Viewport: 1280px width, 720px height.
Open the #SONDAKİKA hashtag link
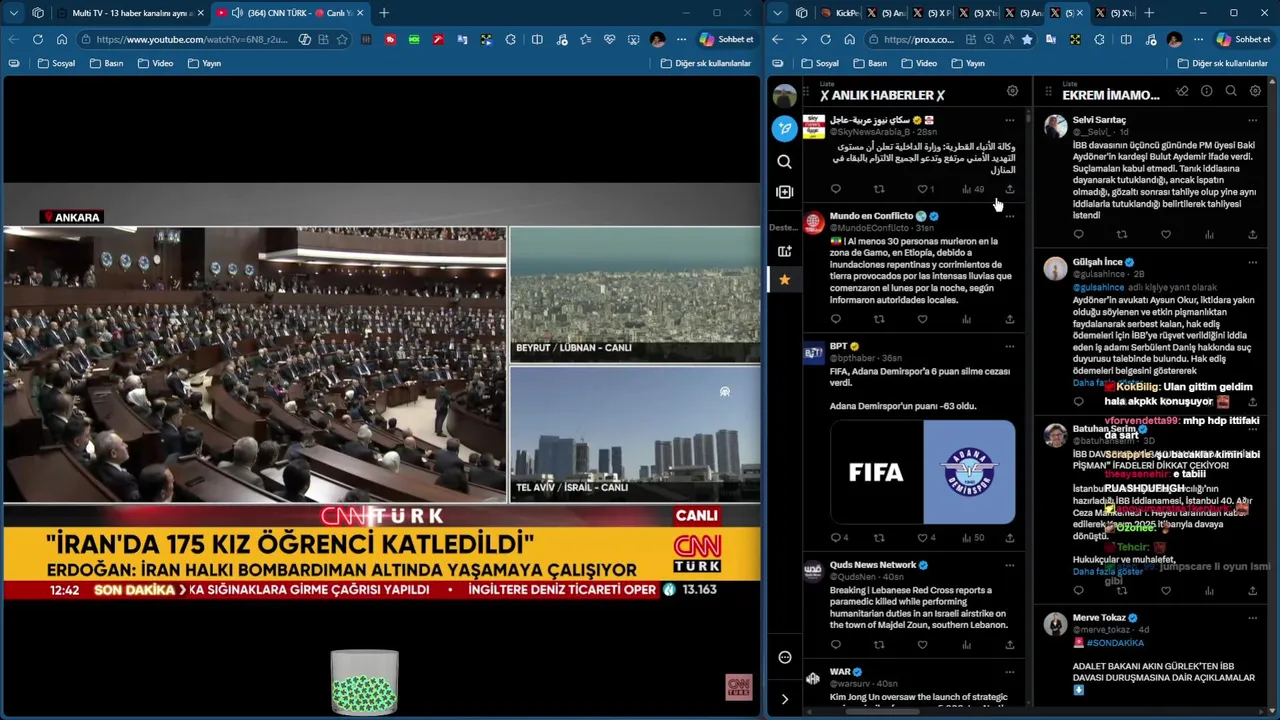[x=1115, y=643]
